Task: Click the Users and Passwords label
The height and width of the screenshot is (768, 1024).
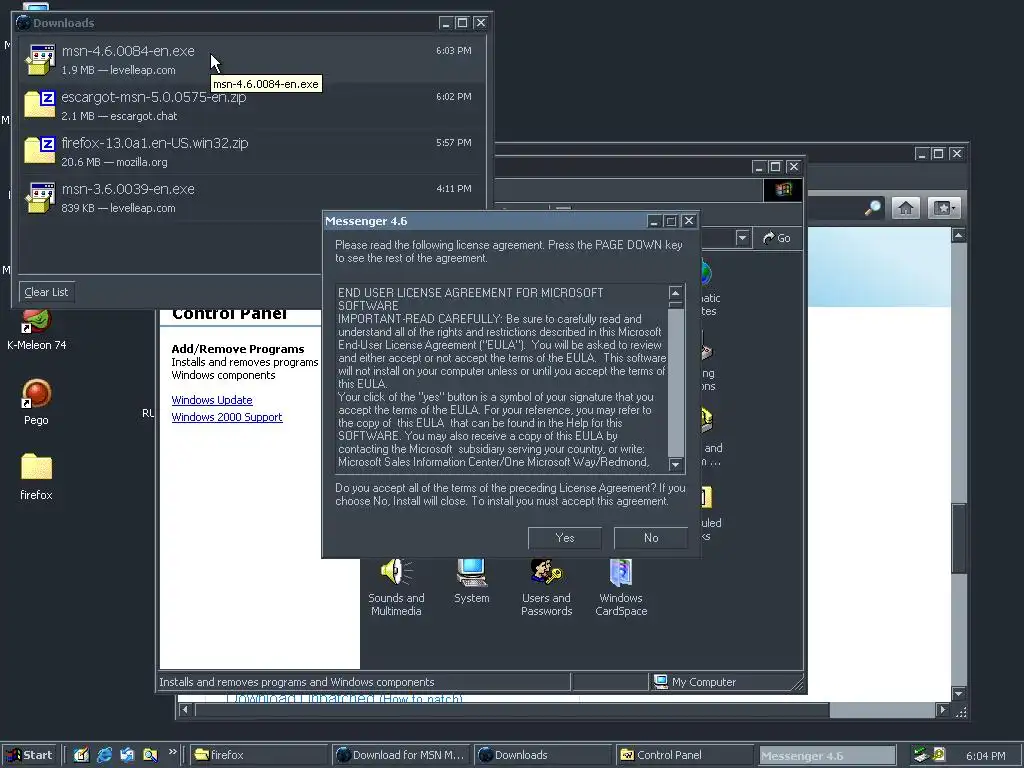Action: click(x=546, y=604)
